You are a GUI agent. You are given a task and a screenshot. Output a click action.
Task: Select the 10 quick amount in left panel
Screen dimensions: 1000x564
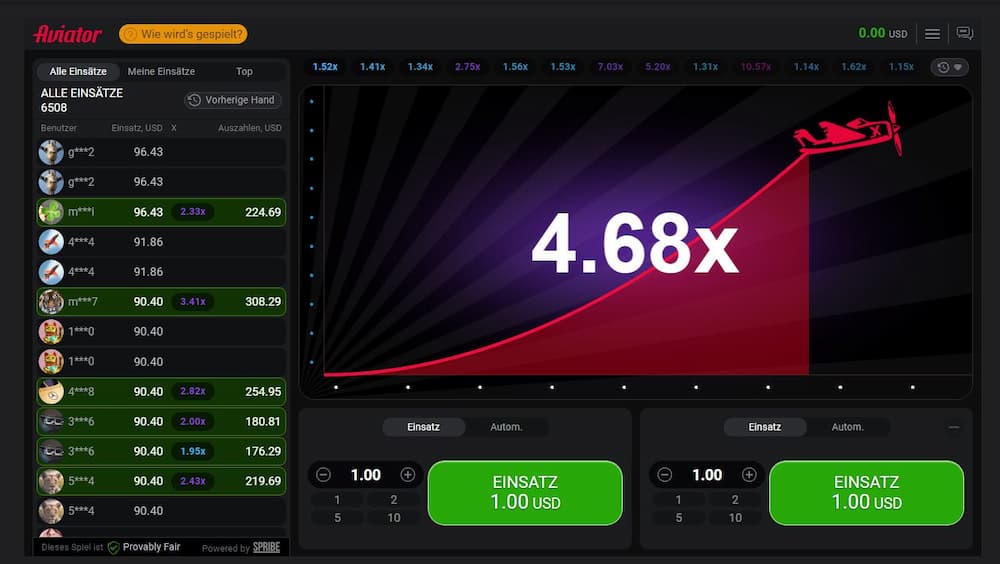tap(394, 517)
